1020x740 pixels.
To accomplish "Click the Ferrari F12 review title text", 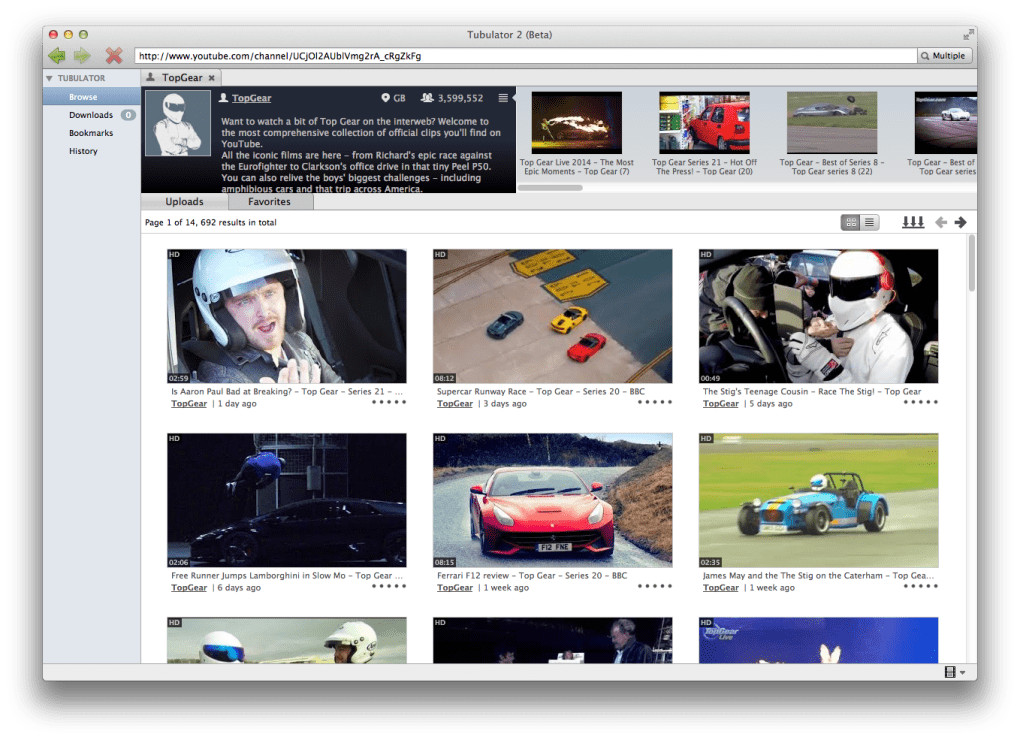I will pos(532,575).
